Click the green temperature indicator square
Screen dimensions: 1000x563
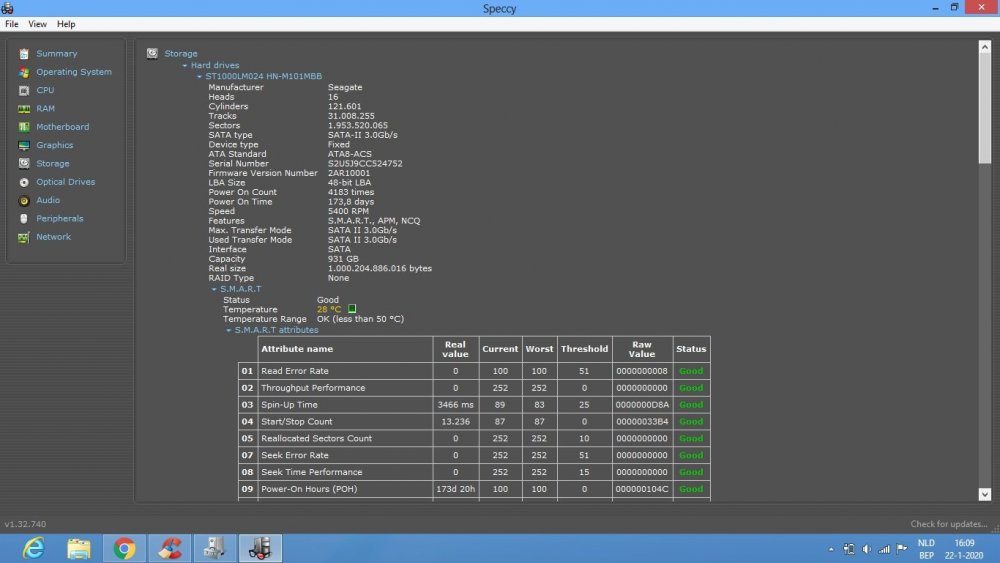coord(351,309)
